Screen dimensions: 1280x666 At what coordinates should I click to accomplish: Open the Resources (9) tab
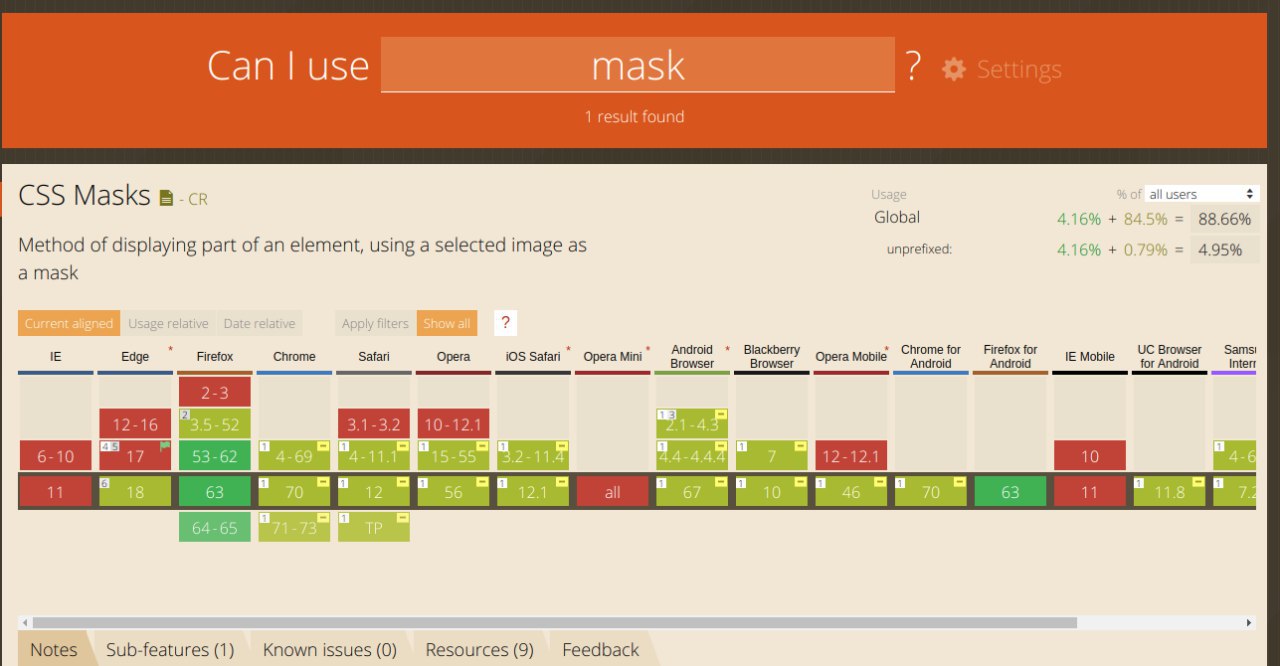click(480, 649)
